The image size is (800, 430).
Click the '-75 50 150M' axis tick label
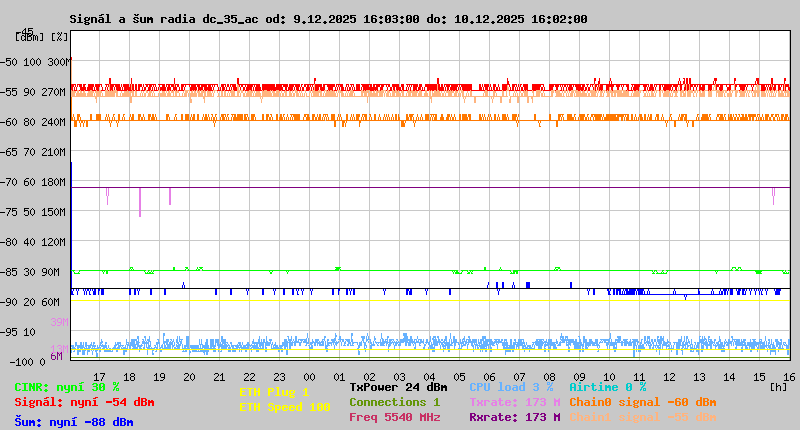(33, 212)
